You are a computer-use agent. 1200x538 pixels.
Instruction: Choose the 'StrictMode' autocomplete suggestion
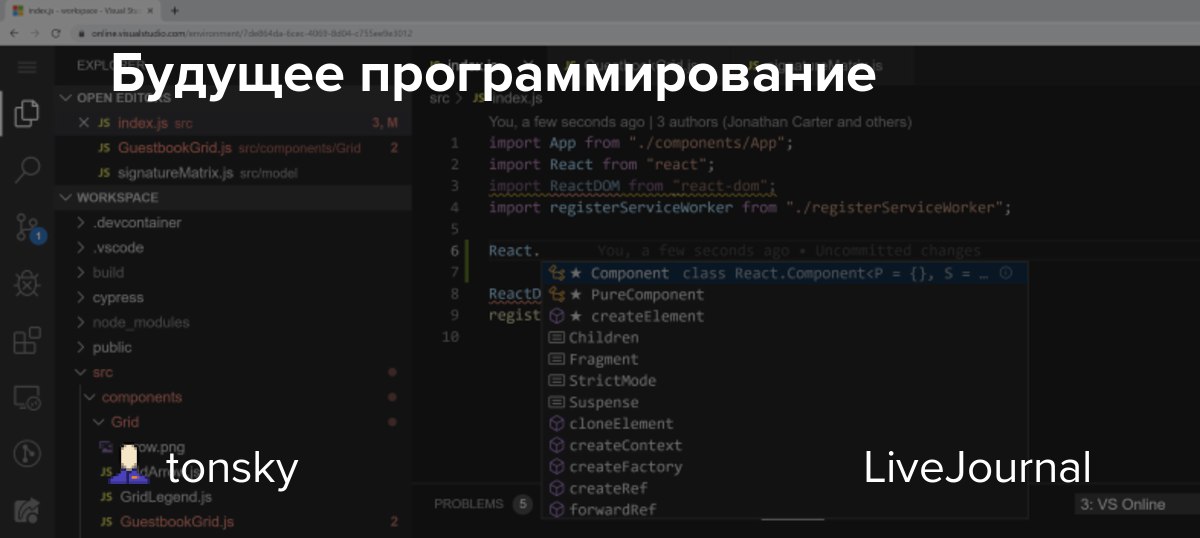point(784,380)
